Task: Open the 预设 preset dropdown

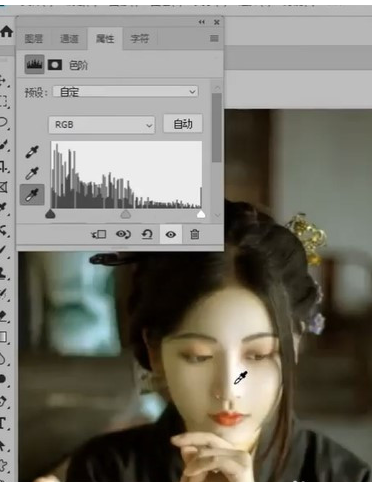Action: pyautogui.click(x=125, y=92)
